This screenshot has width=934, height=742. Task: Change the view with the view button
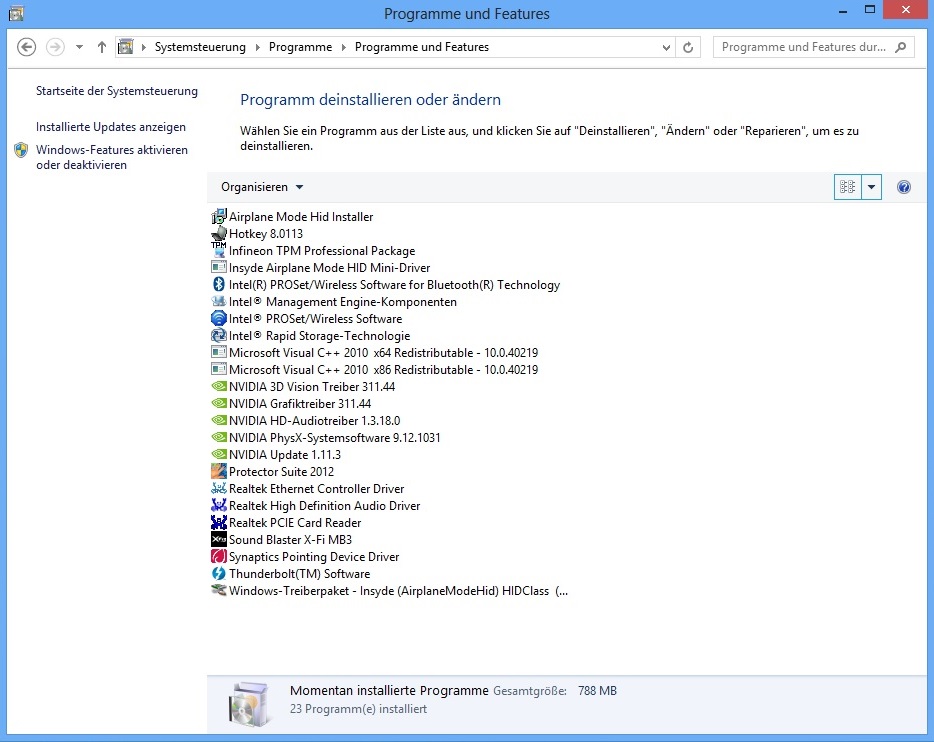848,187
